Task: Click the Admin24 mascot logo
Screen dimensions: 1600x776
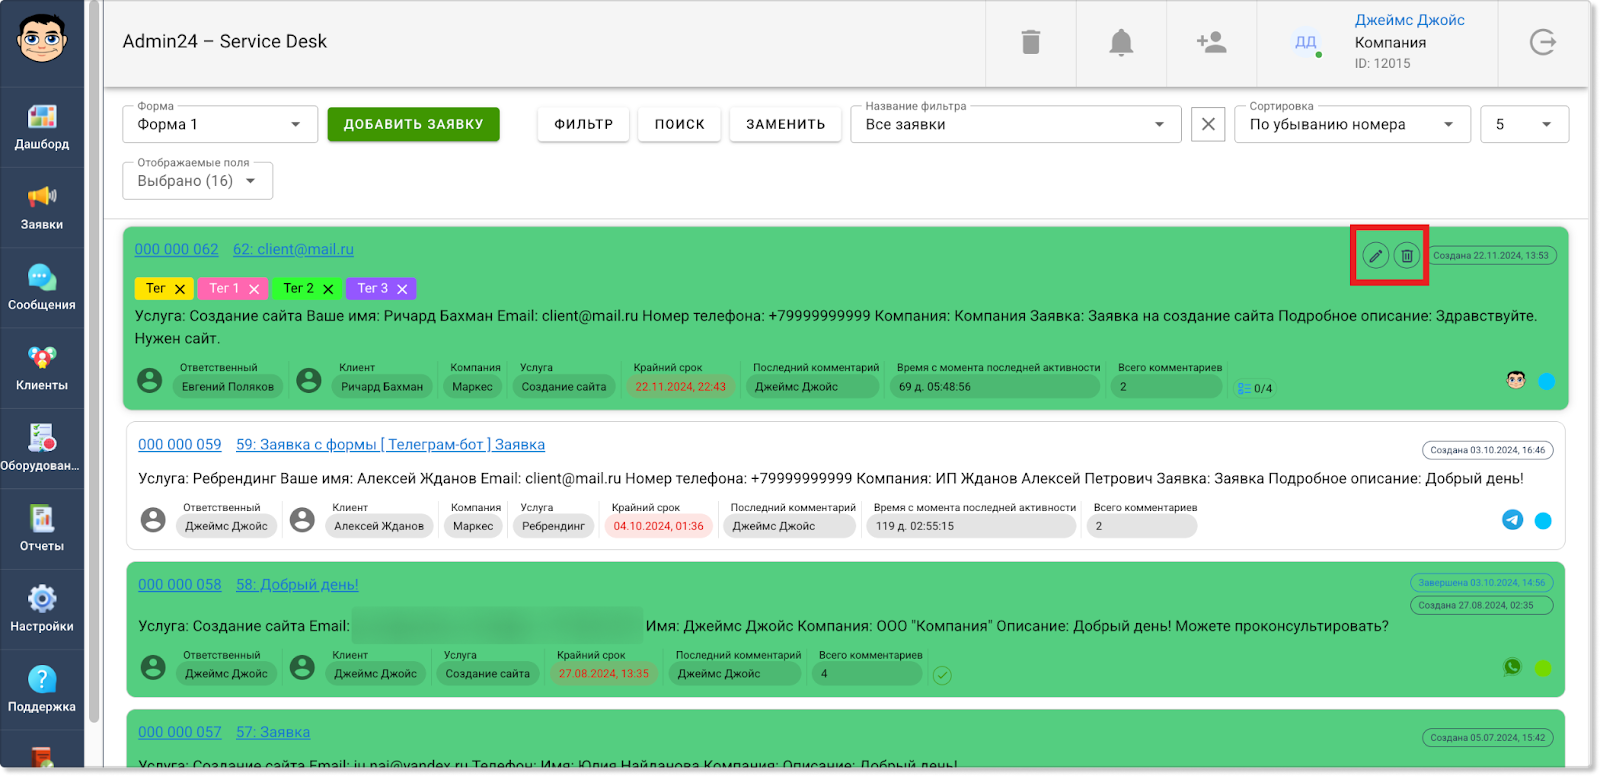Action: (x=42, y=39)
